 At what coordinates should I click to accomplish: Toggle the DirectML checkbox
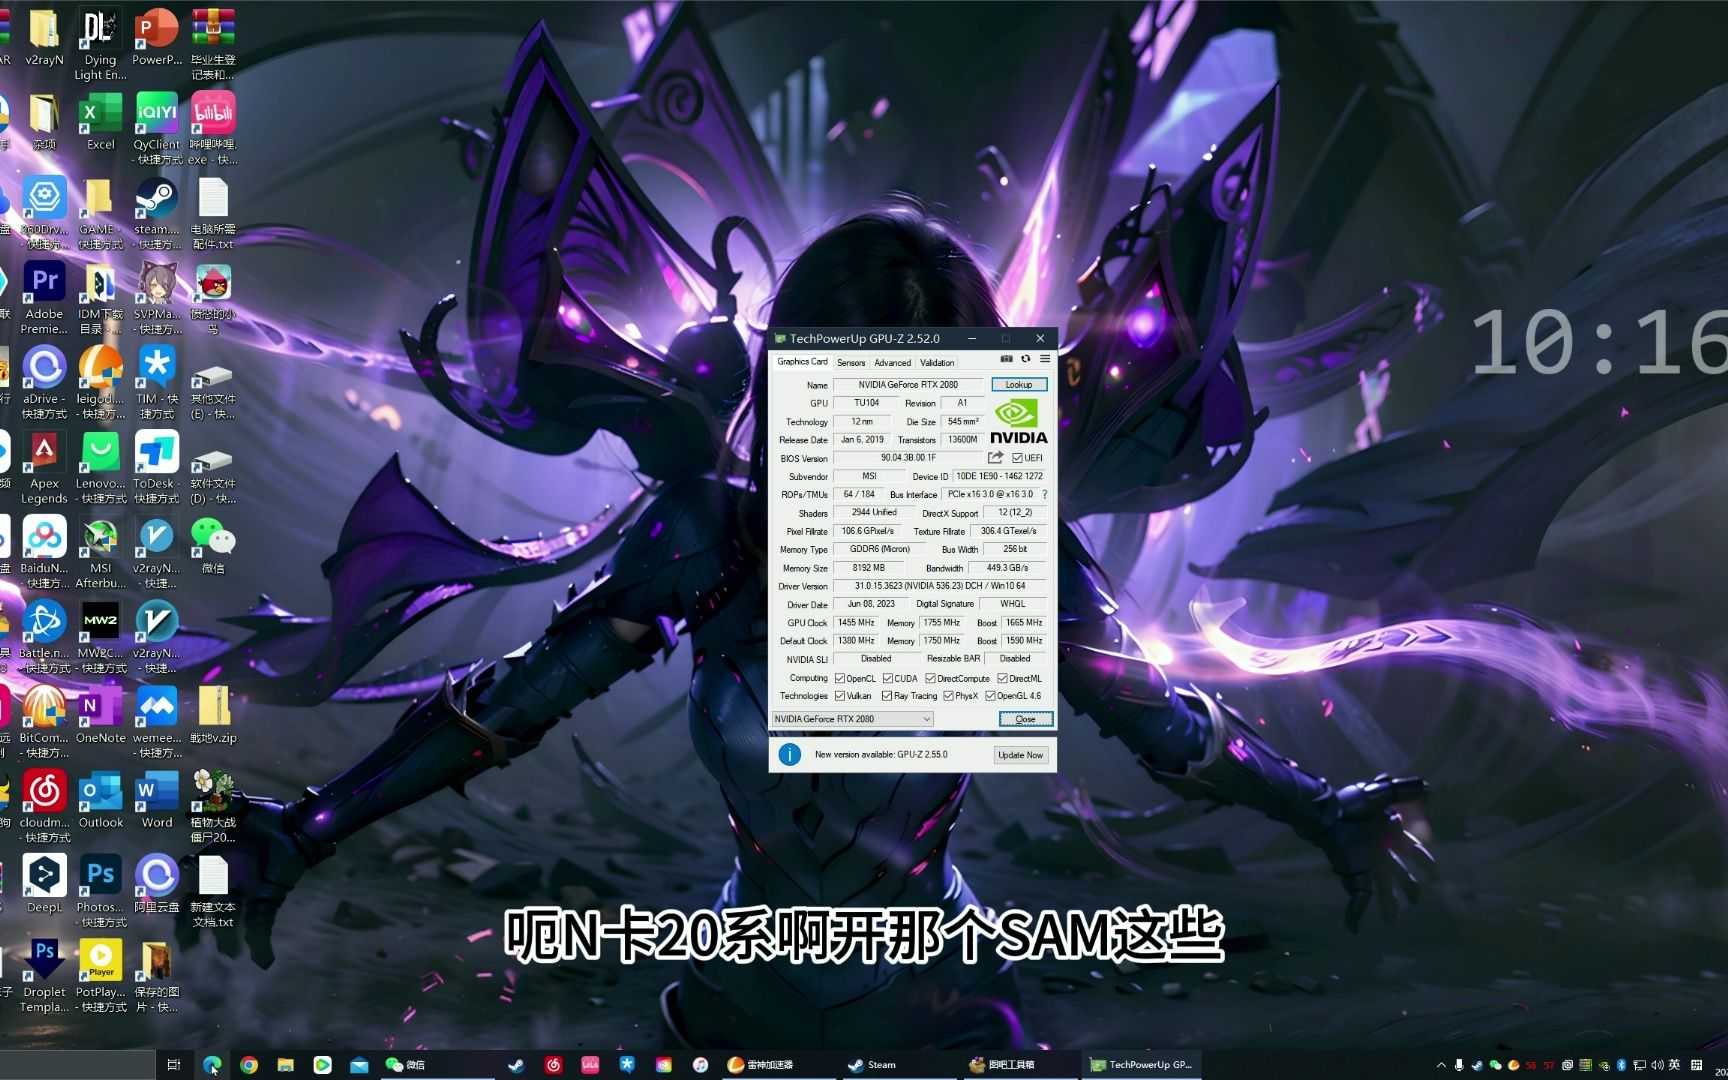1002,678
